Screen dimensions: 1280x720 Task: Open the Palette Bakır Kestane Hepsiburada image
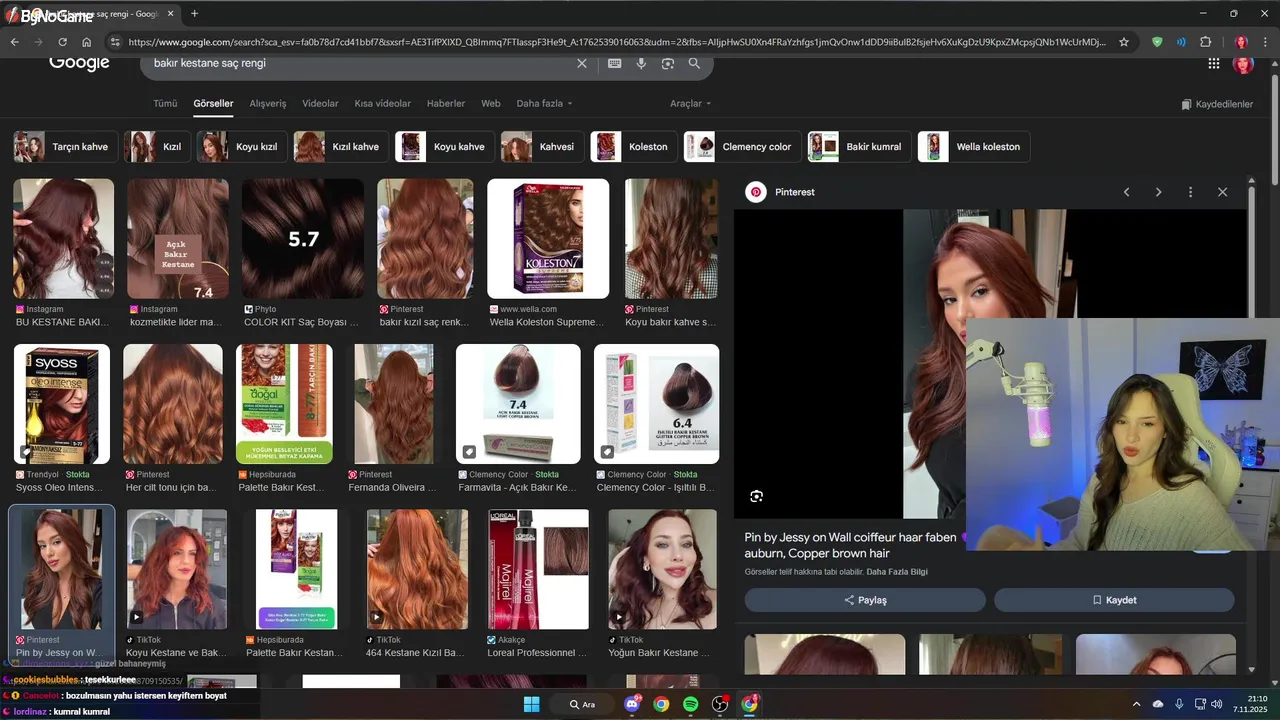click(x=284, y=404)
